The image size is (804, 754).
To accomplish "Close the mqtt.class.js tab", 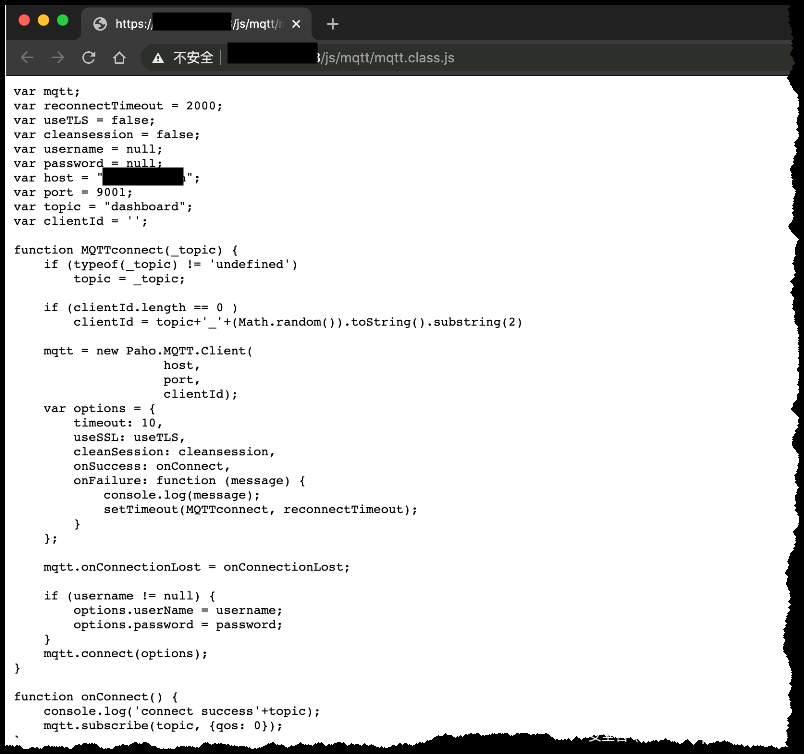I will [296, 23].
